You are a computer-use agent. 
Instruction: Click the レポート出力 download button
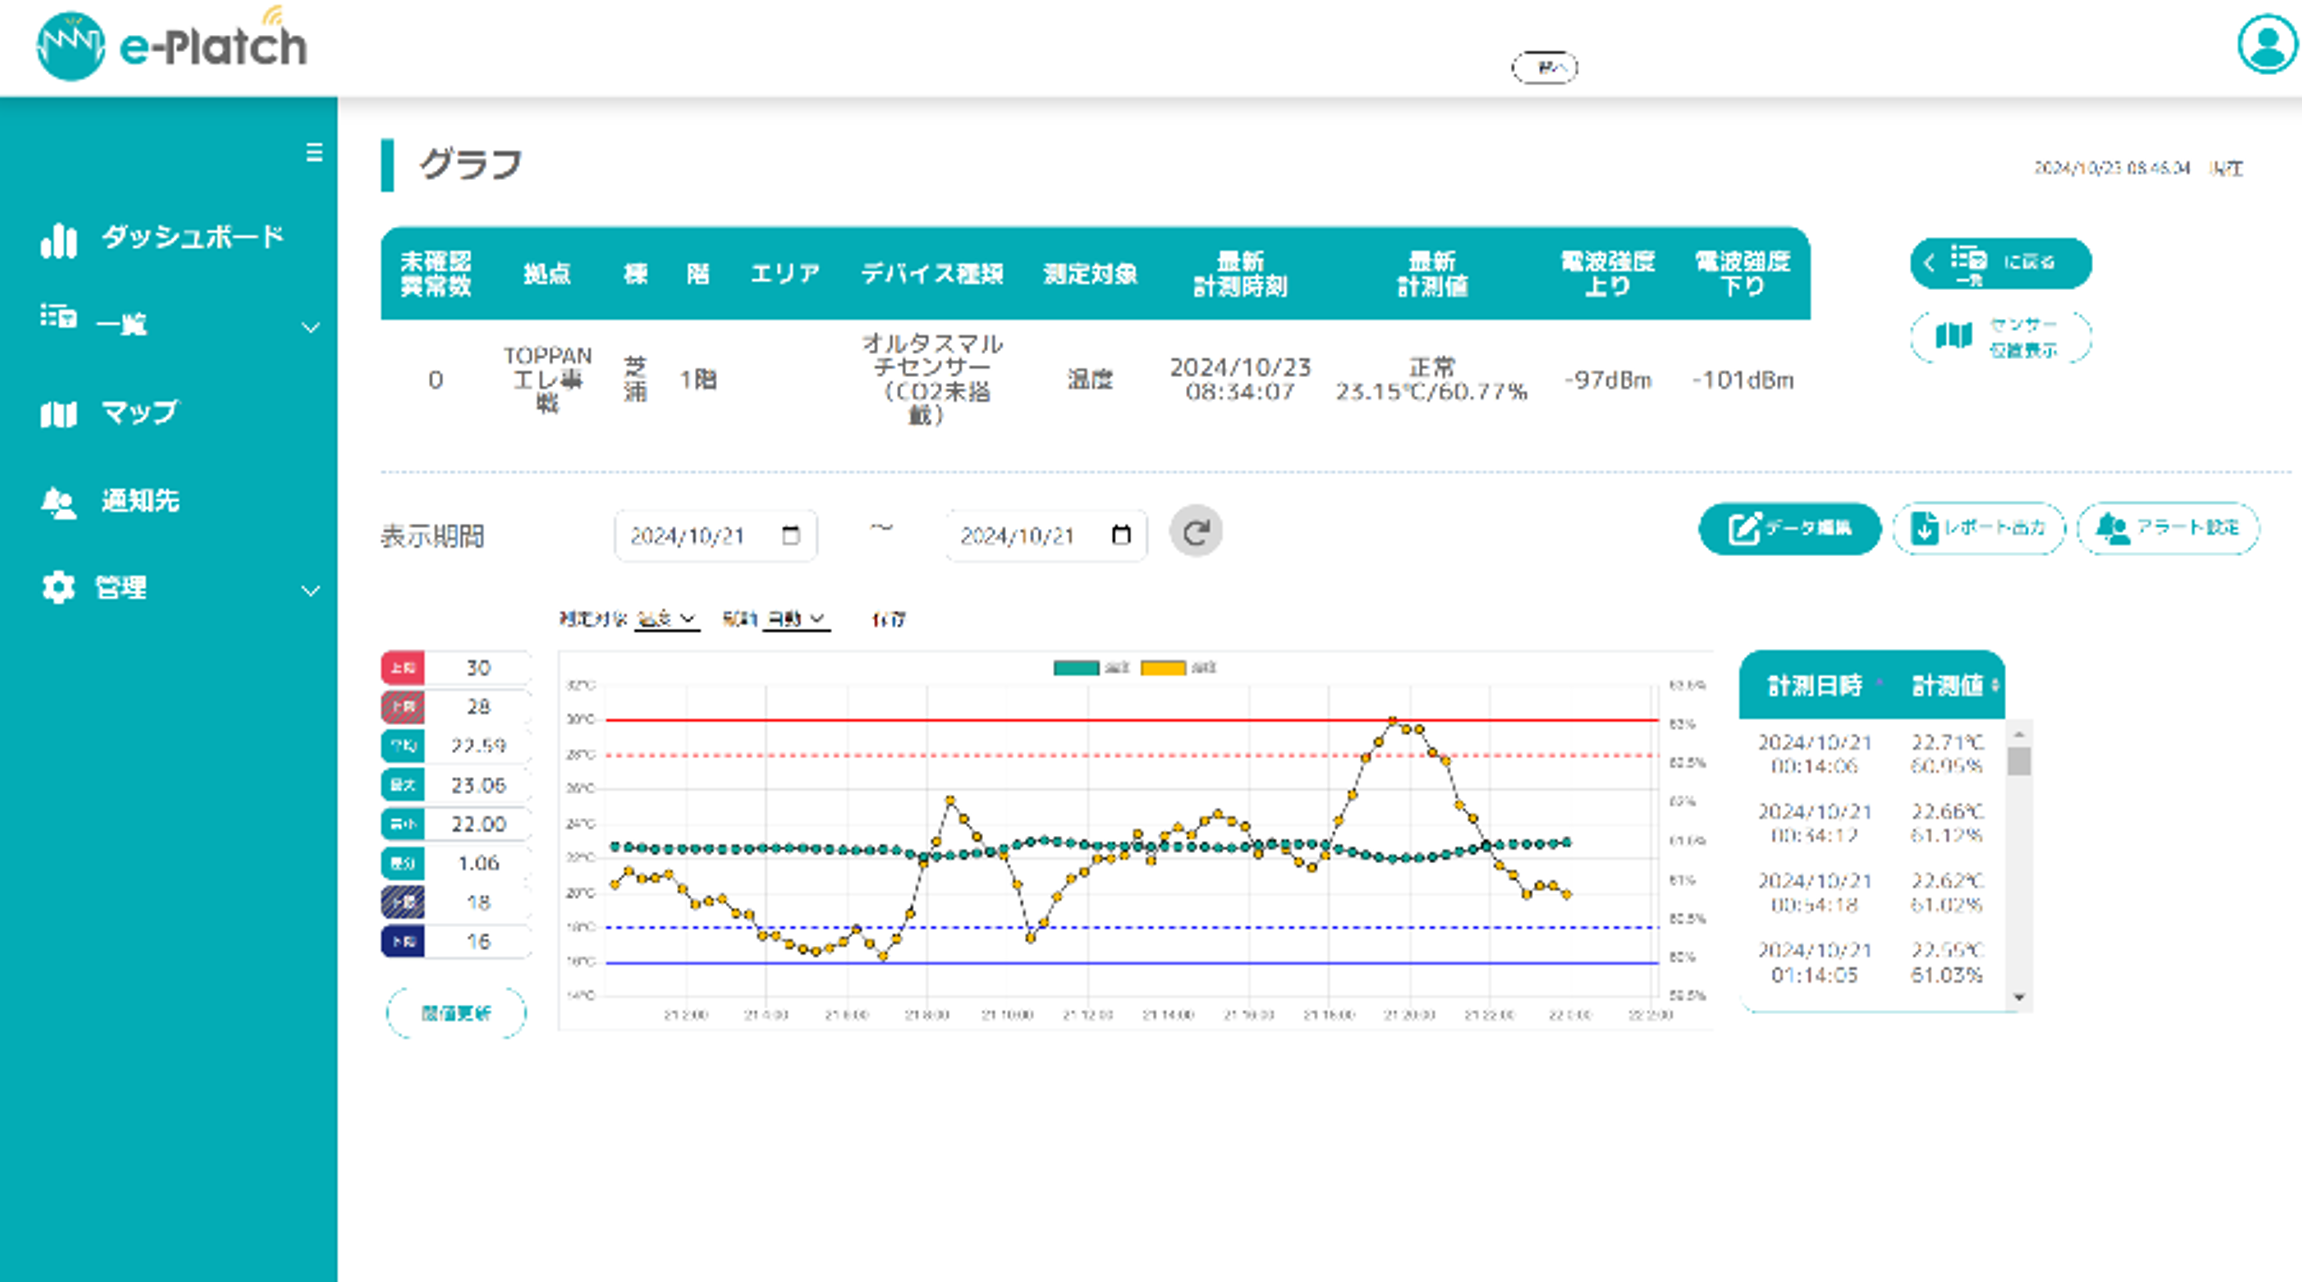[1977, 528]
